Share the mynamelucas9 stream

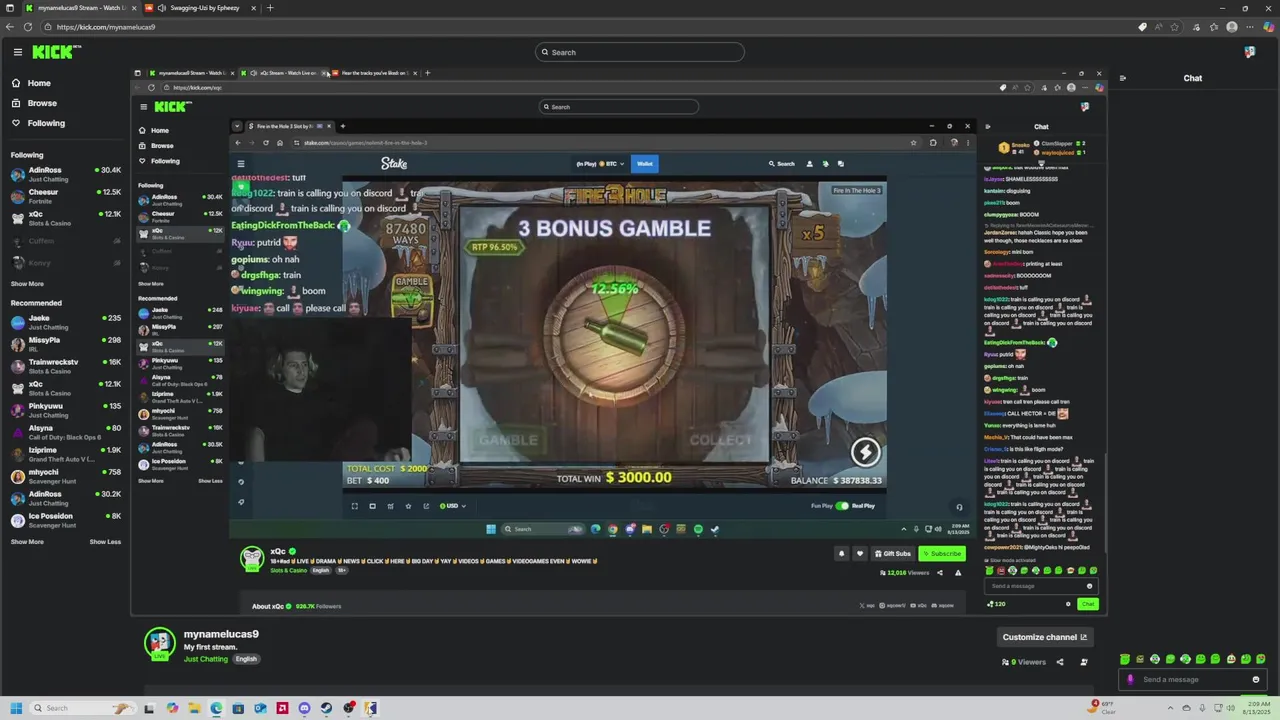1062,662
